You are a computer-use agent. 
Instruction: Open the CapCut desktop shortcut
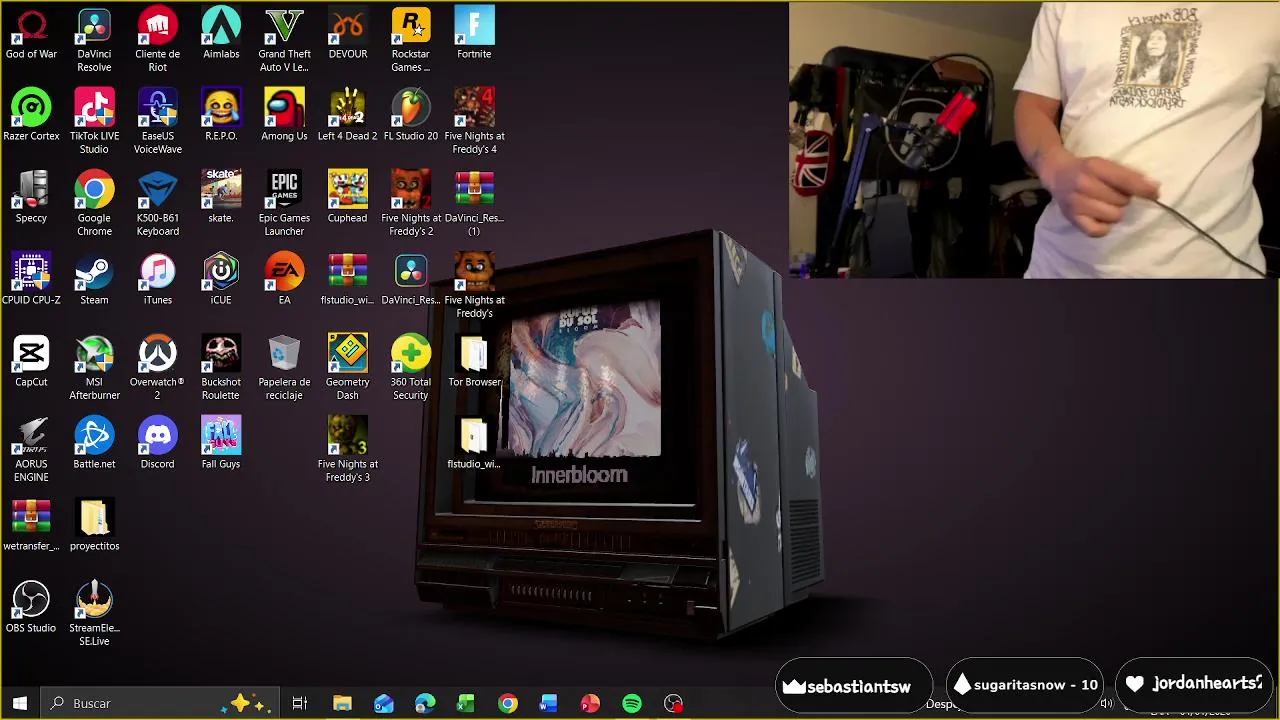31,362
